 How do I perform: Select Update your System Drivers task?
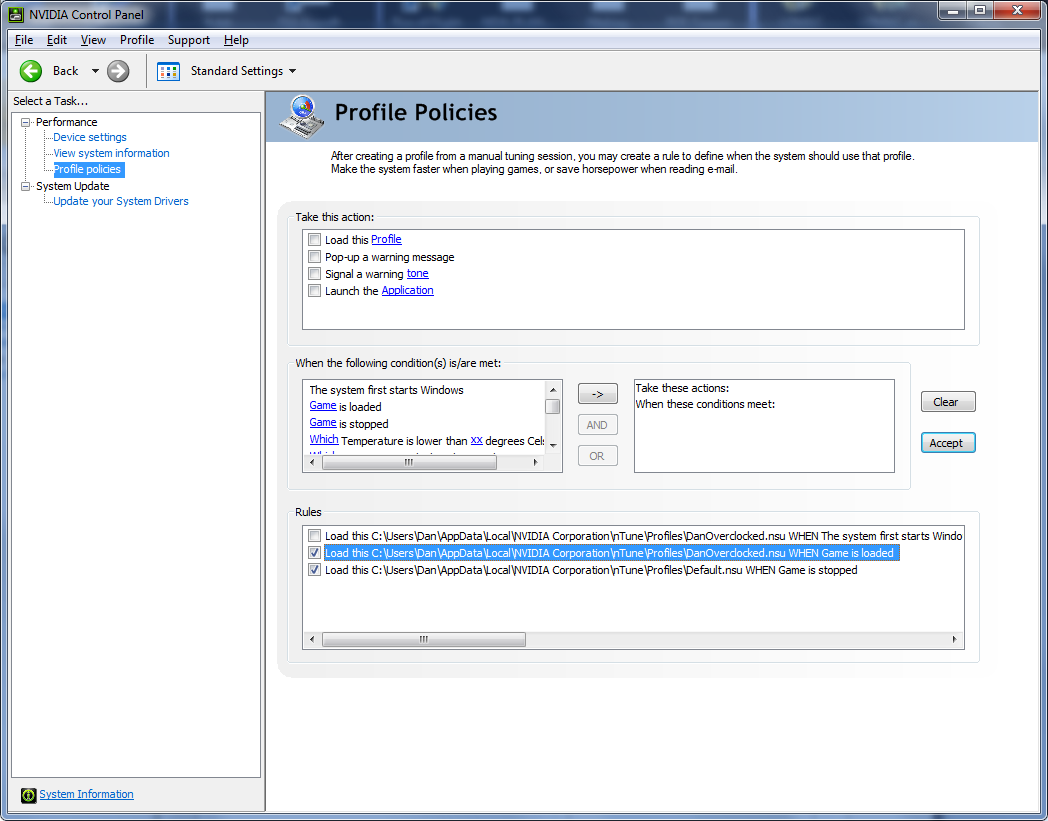click(x=120, y=201)
